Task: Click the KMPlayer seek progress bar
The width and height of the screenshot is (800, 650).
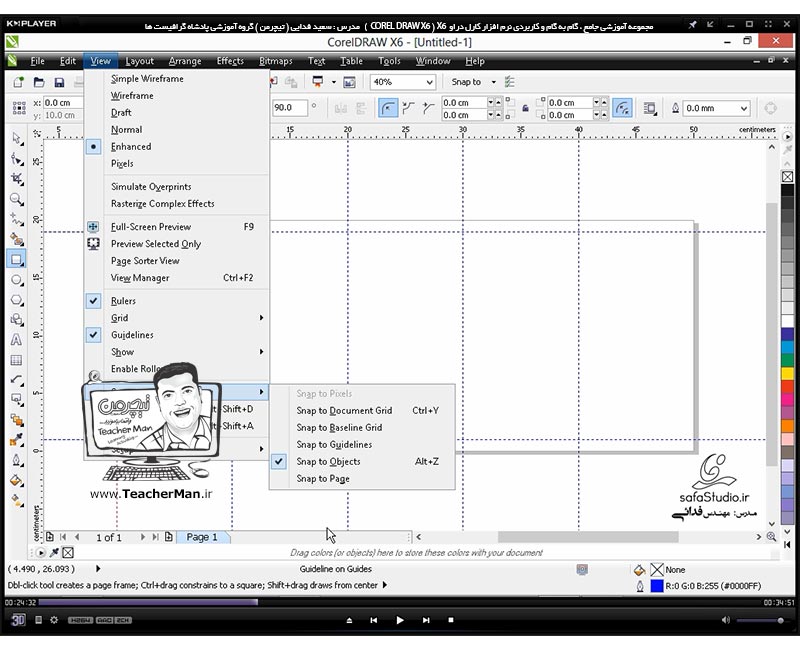Action: [401, 603]
